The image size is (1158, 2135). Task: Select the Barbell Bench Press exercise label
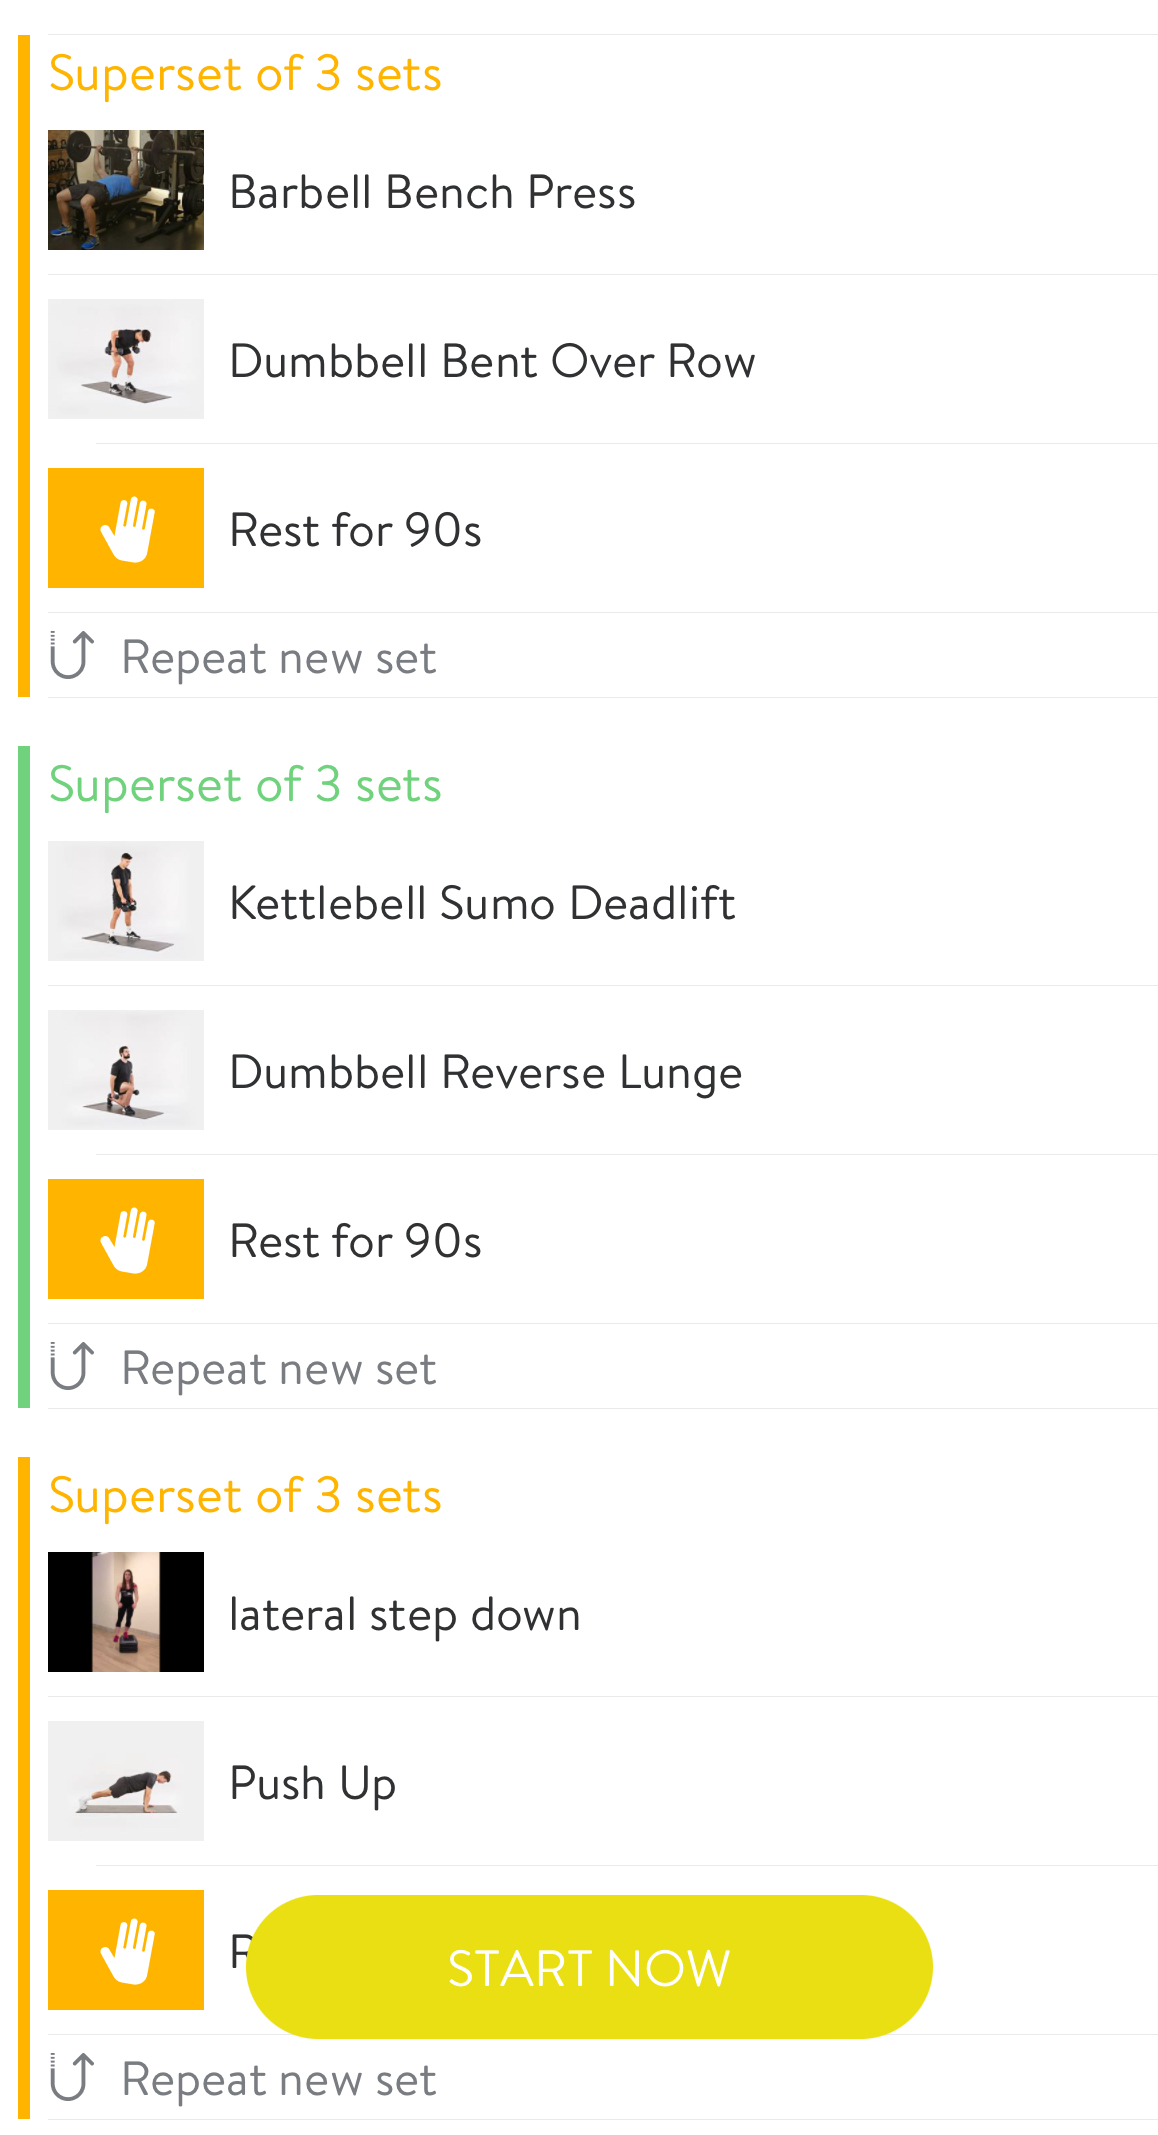[x=432, y=192]
